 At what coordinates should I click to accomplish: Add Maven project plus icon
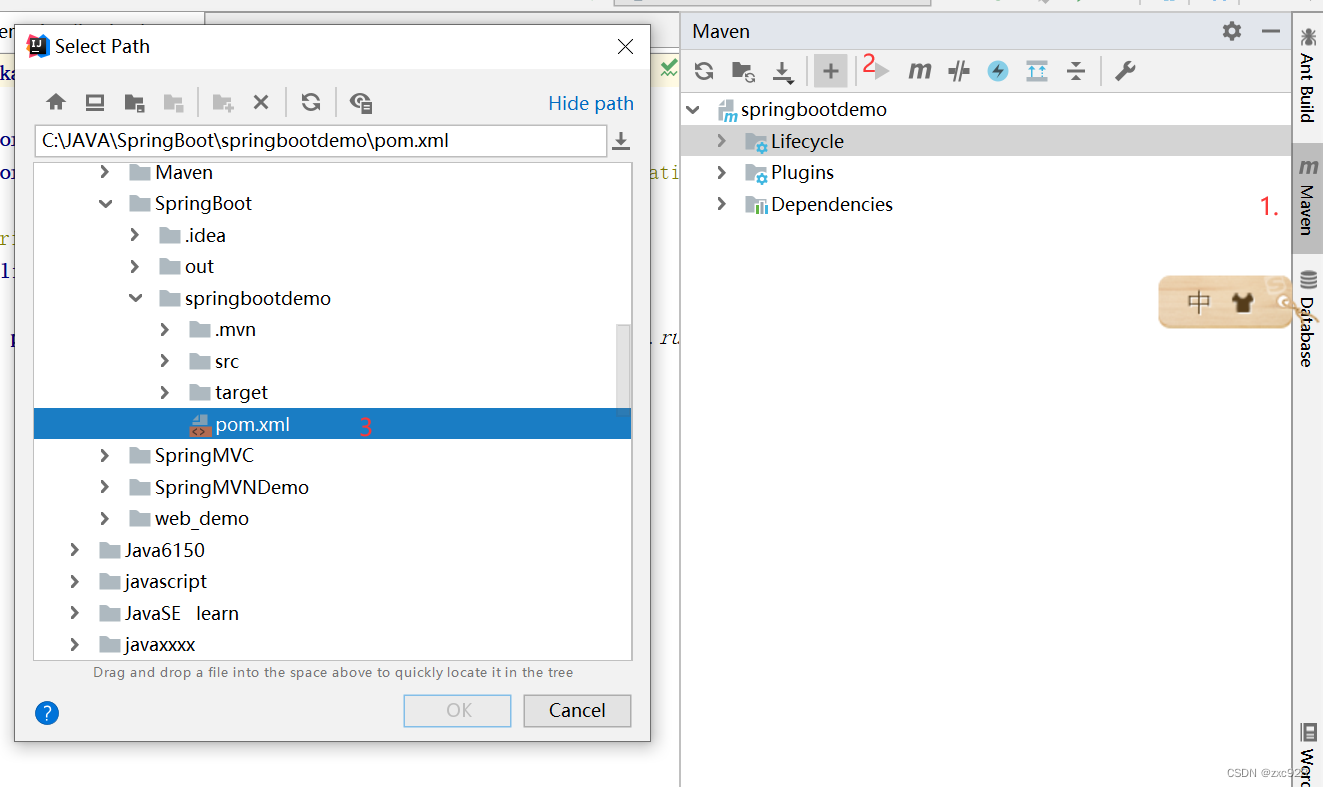[x=830, y=71]
